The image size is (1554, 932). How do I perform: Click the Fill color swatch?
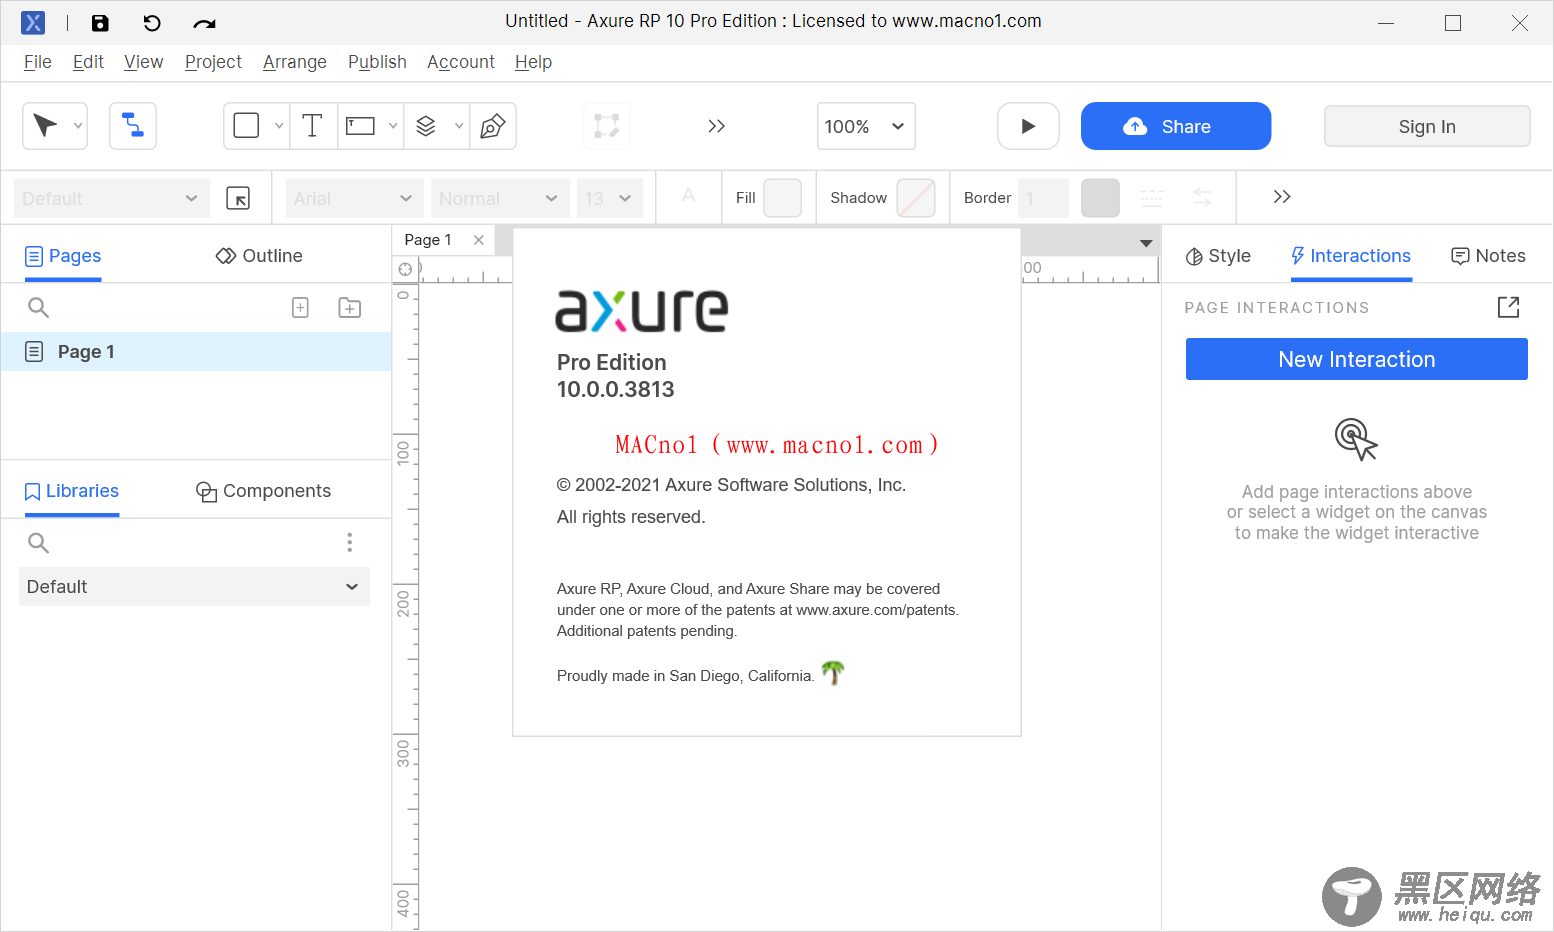[782, 198]
